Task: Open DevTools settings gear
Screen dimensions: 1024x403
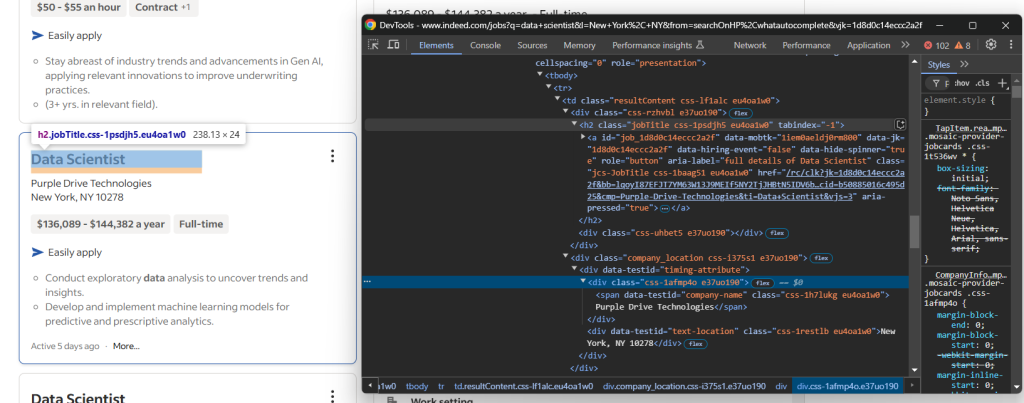Action: point(991,45)
